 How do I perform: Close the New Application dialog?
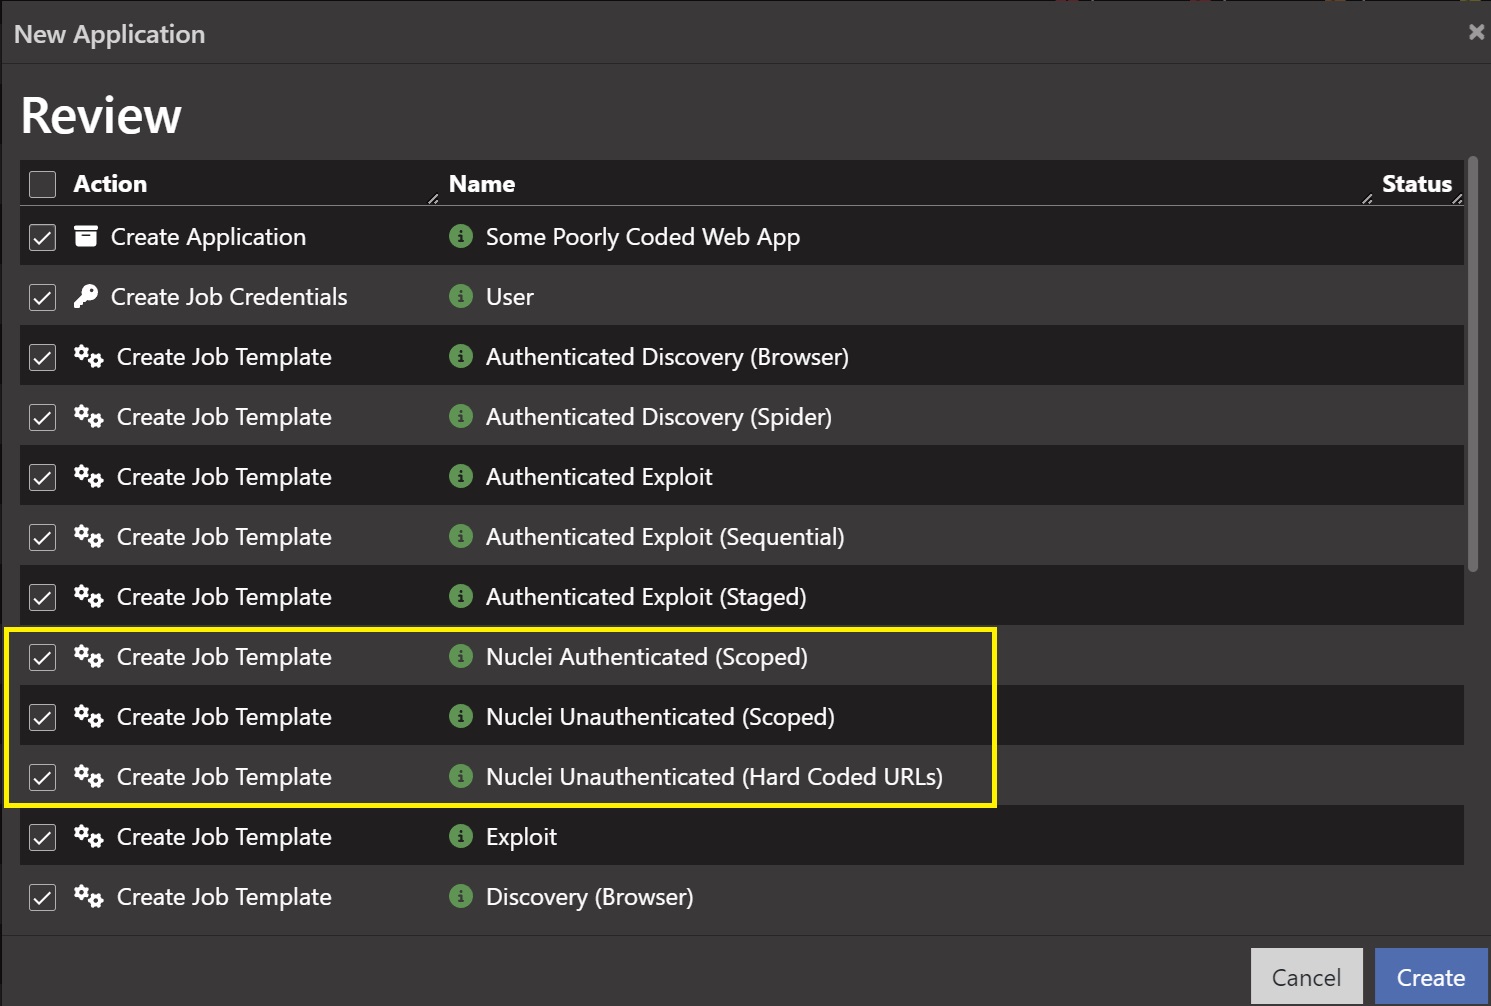click(x=1476, y=32)
